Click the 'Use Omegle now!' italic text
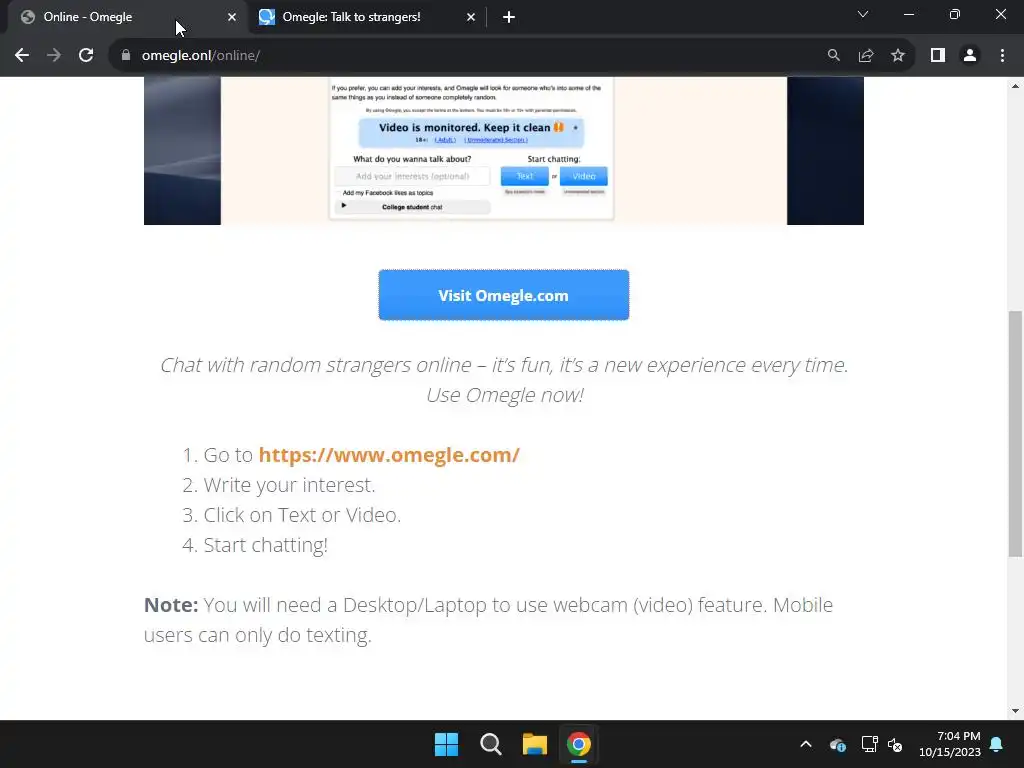This screenshot has width=1024, height=768. coord(505,395)
